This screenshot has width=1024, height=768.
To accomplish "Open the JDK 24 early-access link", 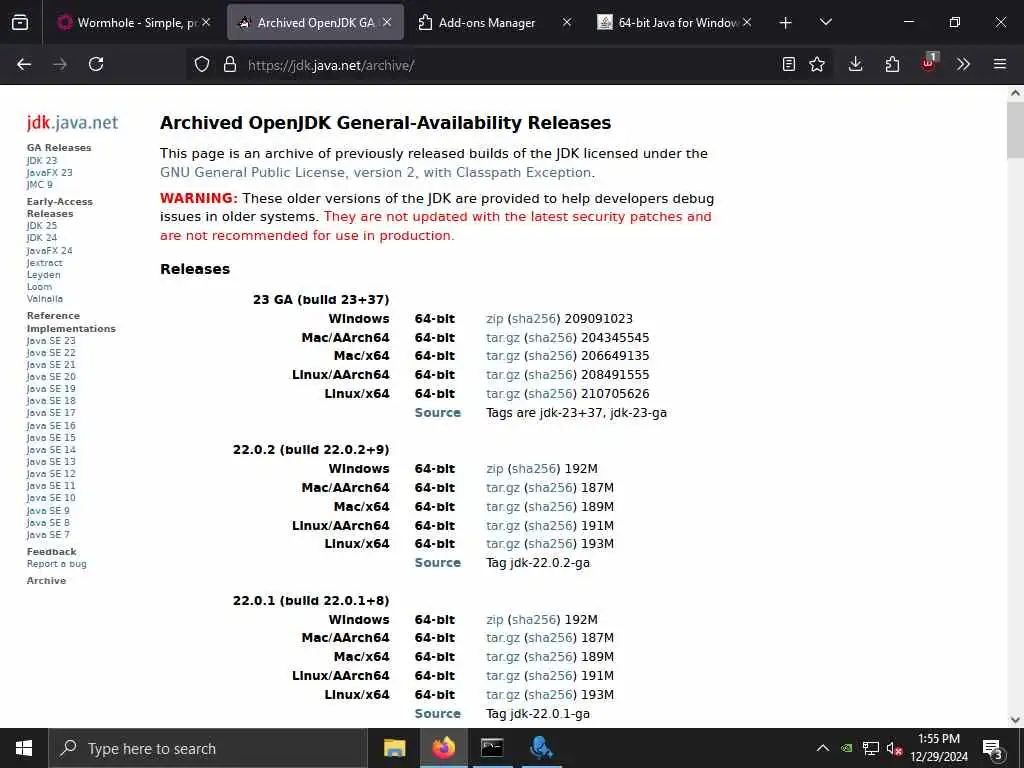I will coord(42,238).
